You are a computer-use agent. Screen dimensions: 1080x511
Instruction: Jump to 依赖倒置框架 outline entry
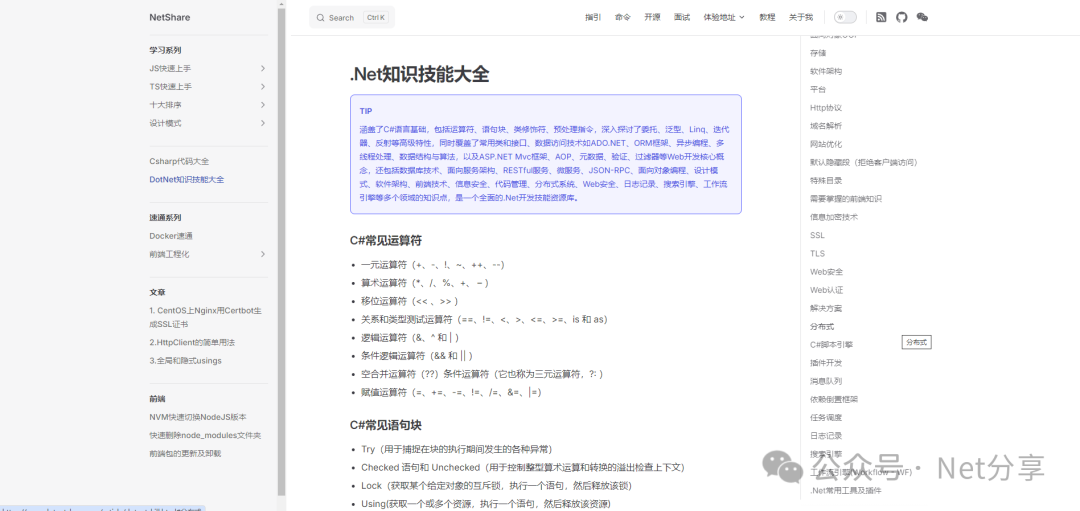pyautogui.click(x=833, y=399)
